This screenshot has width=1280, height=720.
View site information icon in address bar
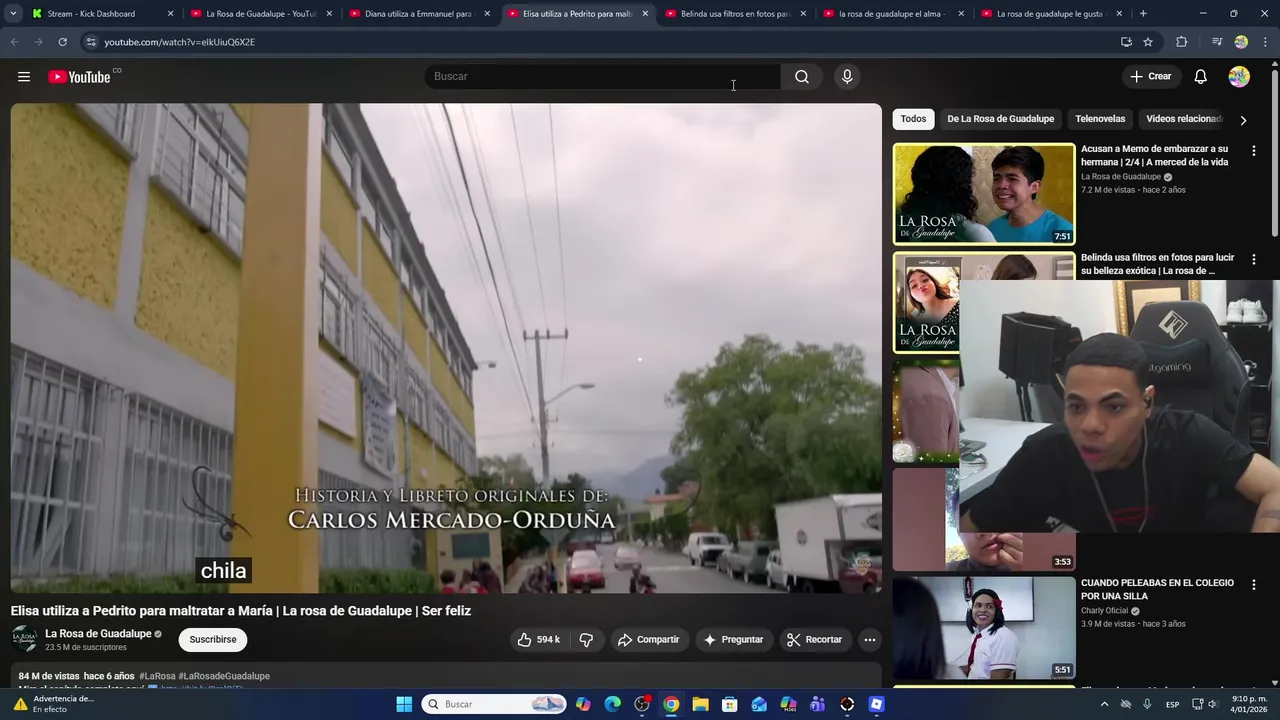(x=91, y=42)
